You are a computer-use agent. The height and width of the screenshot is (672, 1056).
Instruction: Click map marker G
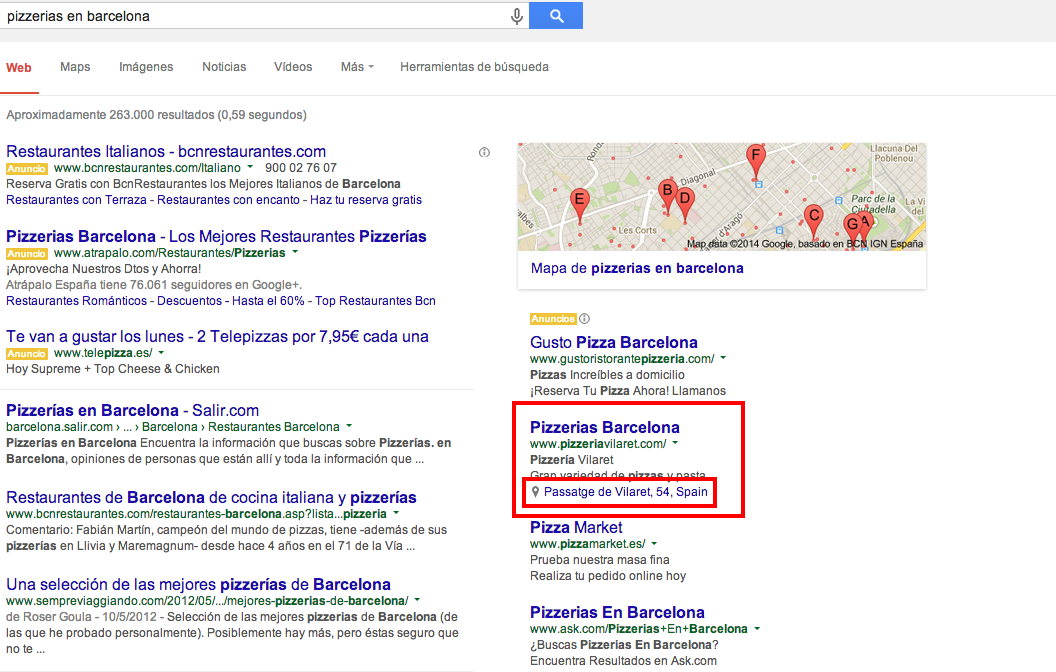[x=851, y=228]
